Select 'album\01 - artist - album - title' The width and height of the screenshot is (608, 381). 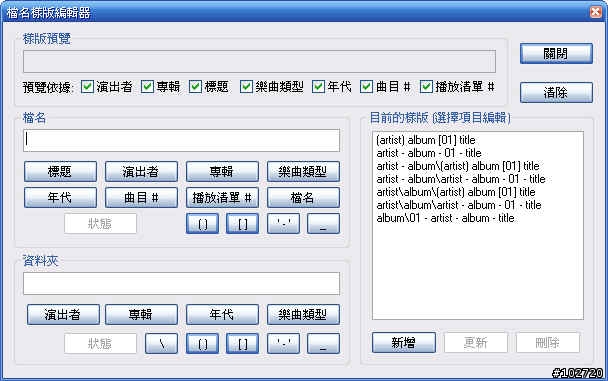point(445,218)
